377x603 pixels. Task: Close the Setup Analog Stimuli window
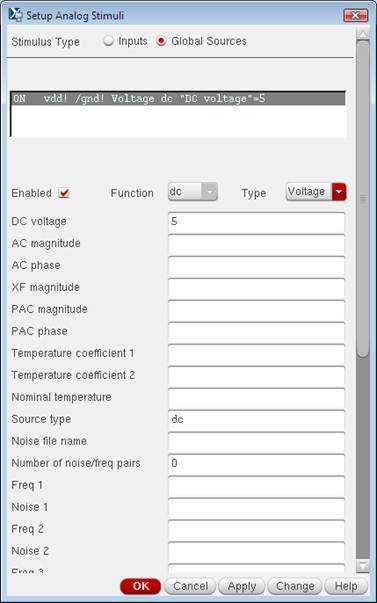[355, 16]
